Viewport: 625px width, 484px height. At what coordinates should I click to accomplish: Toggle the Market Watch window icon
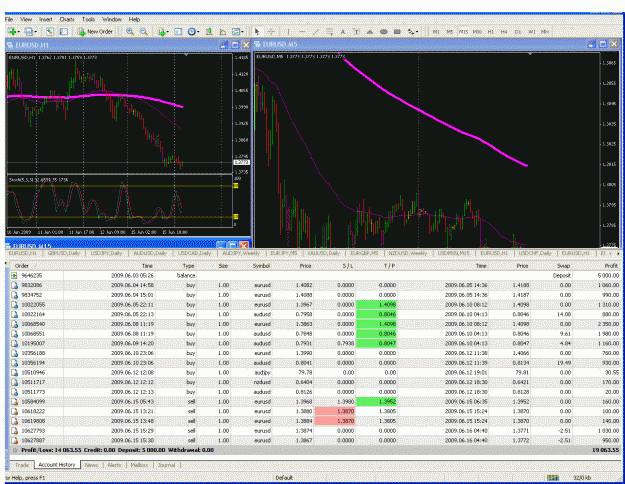click(49, 31)
